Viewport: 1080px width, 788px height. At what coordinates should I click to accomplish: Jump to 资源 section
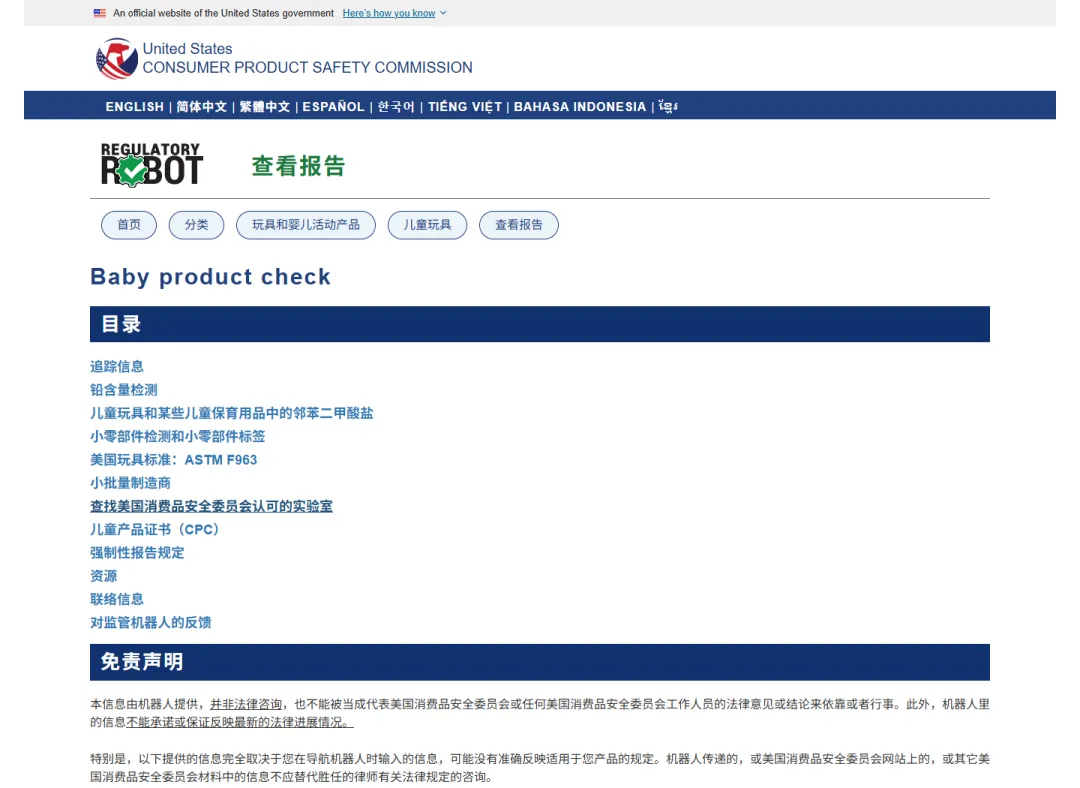point(103,576)
